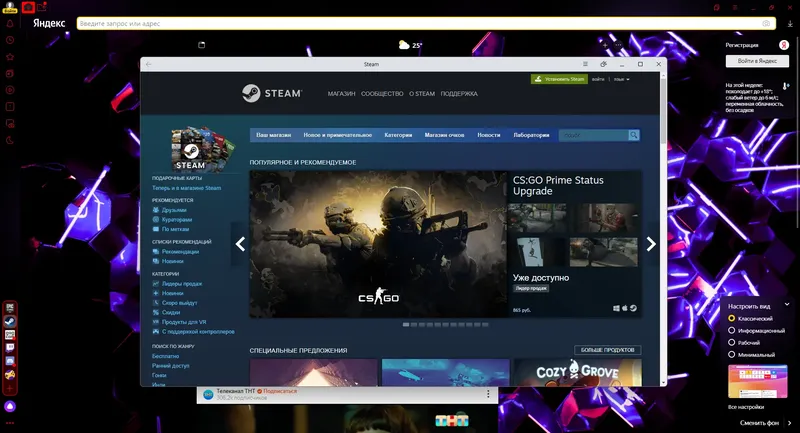Open the Steam panel in the browser sidebar
Image resolution: width=800 pixels, height=433 pixels.
click(x=10, y=321)
